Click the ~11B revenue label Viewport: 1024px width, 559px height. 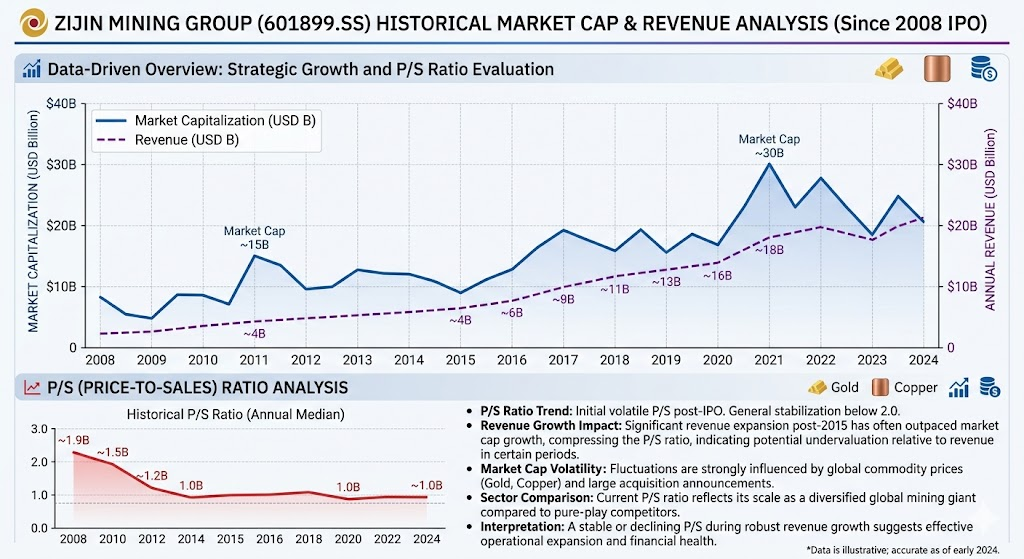tap(615, 289)
